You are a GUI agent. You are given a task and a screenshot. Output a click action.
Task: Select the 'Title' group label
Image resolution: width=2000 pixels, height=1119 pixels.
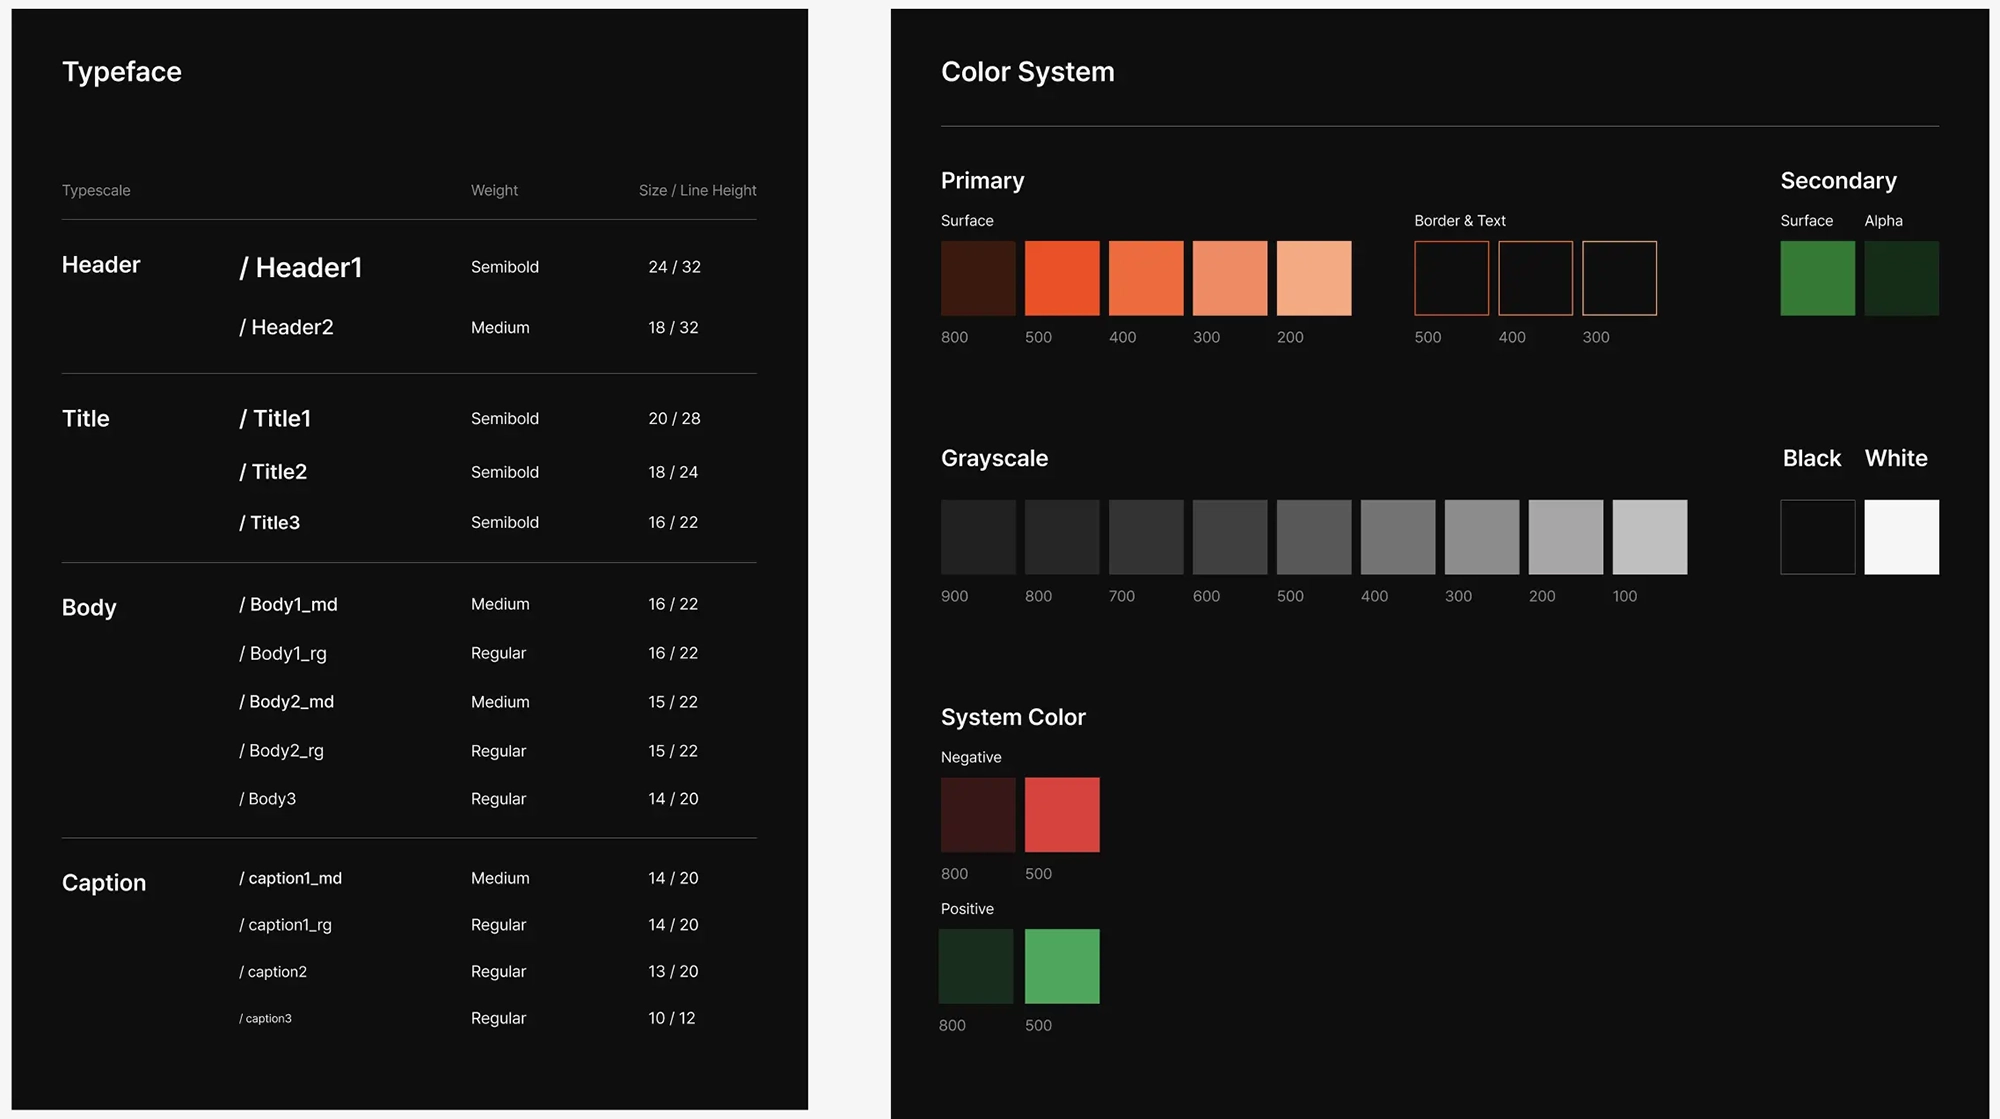click(x=86, y=418)
